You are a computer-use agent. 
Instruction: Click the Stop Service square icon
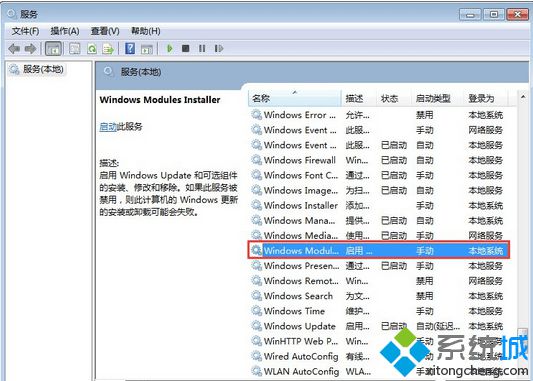(x=185, y=48)
